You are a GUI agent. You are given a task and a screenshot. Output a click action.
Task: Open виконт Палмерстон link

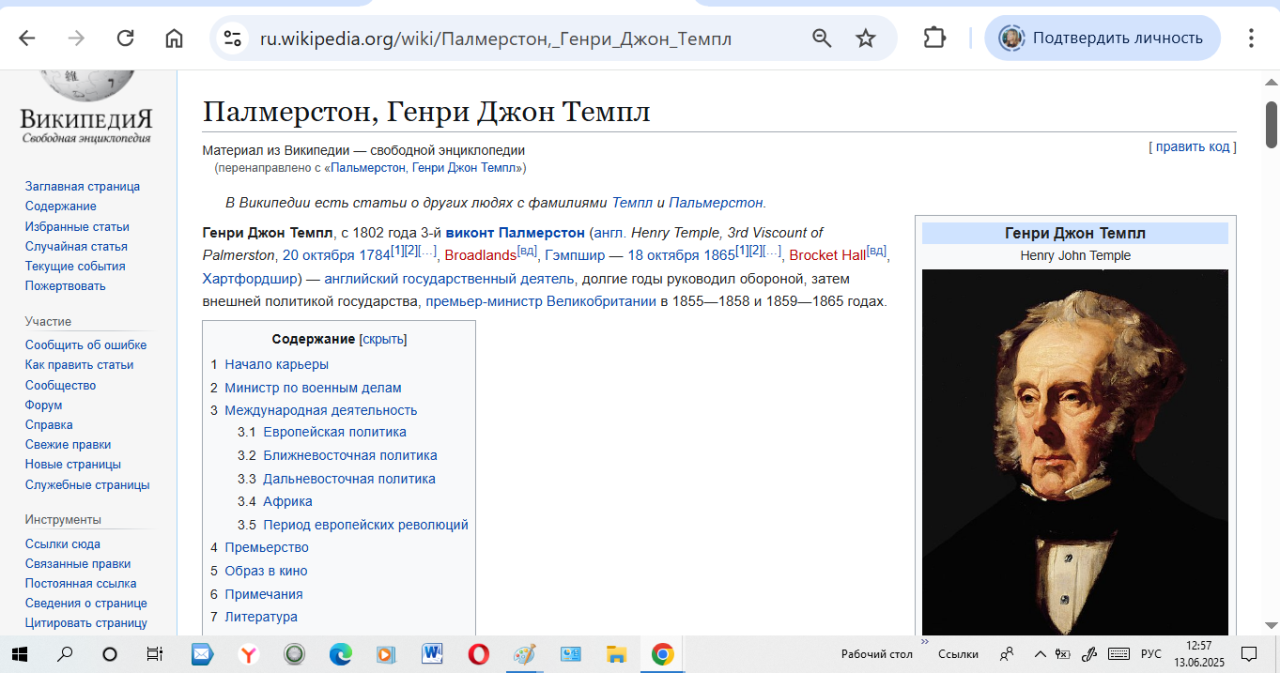pos(515,233)
